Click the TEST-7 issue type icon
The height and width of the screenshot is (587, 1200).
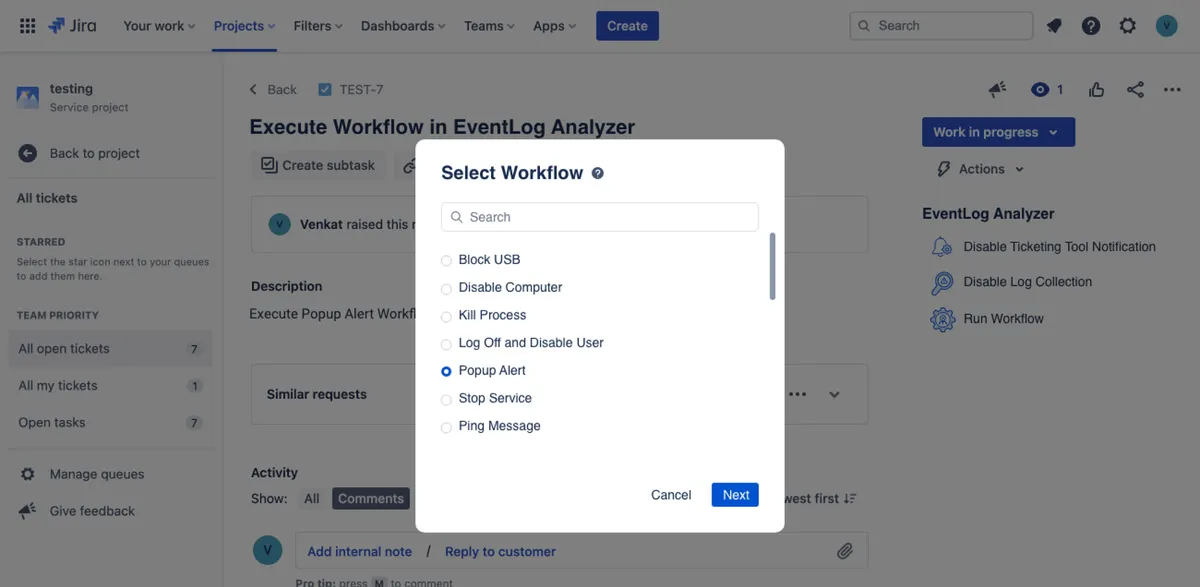[324, 90]
